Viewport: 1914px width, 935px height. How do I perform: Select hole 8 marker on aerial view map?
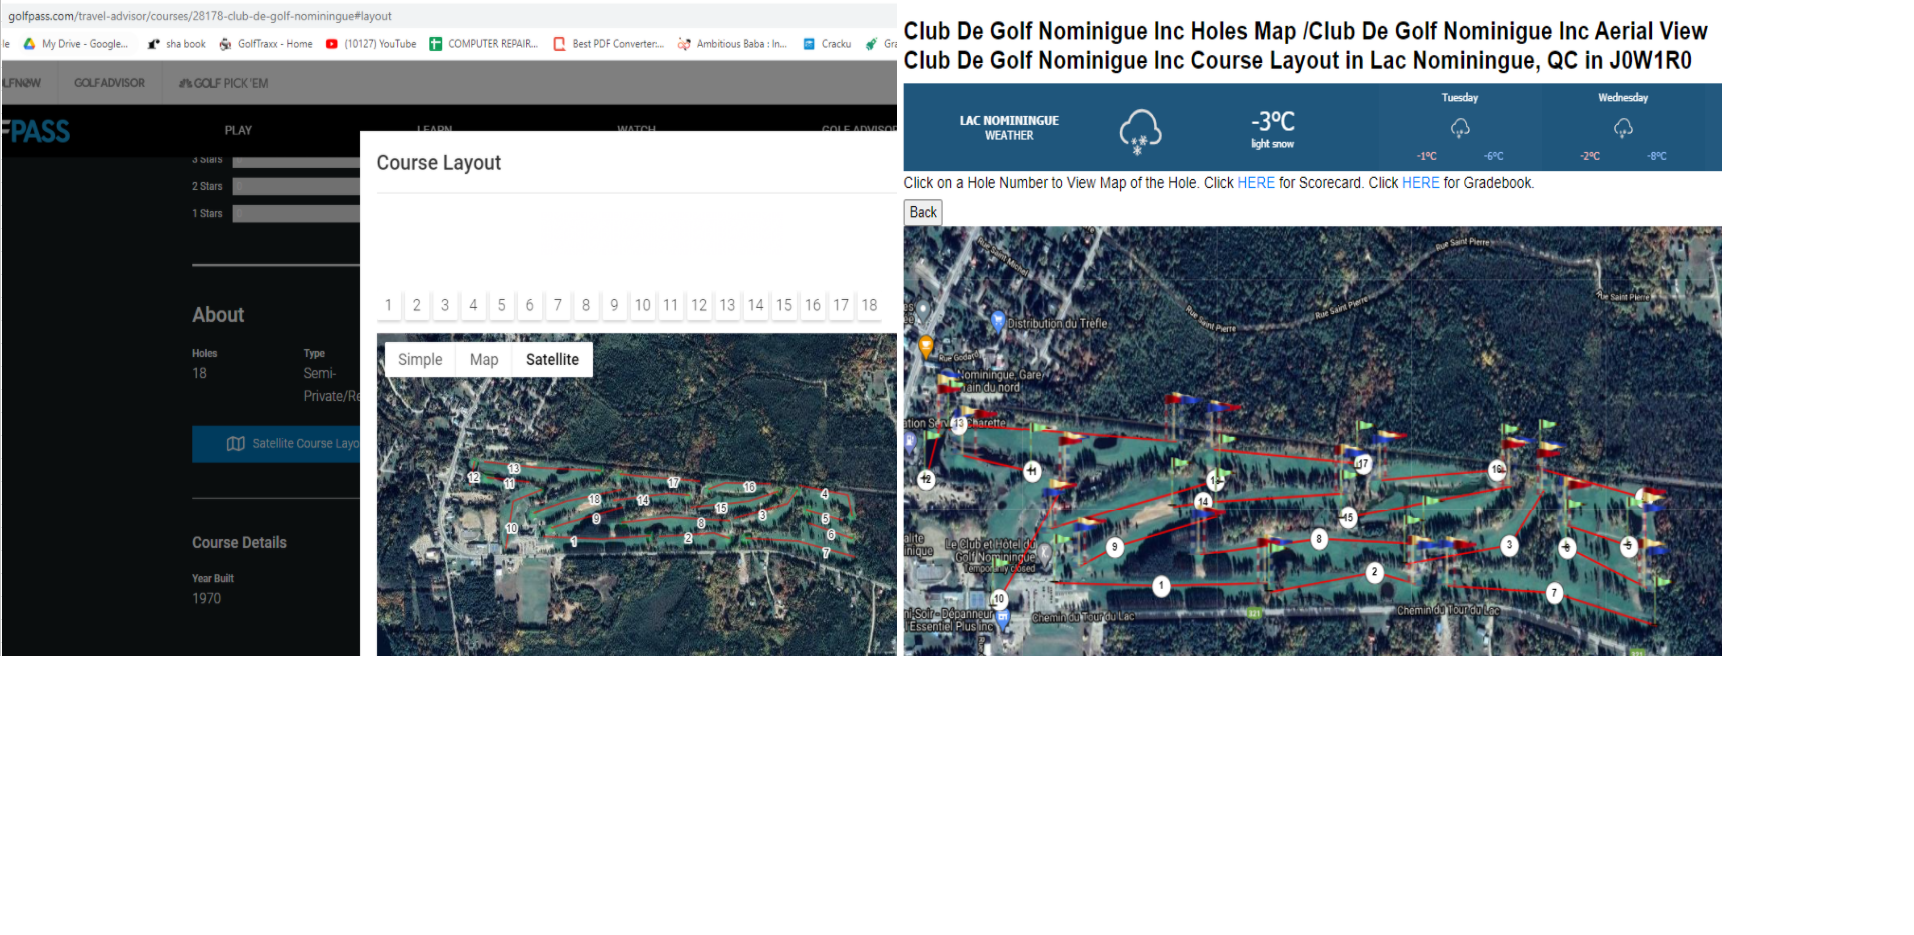pyautogui.click(x=1319, y=539)
